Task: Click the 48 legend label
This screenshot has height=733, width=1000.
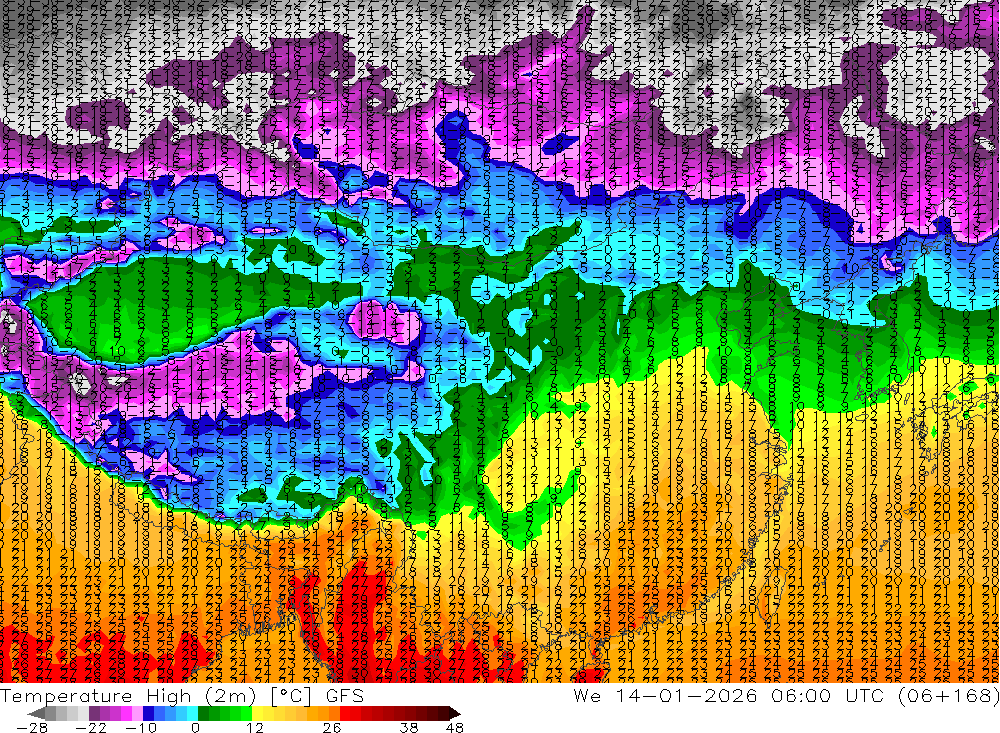Action: click(x=455, y=728)
